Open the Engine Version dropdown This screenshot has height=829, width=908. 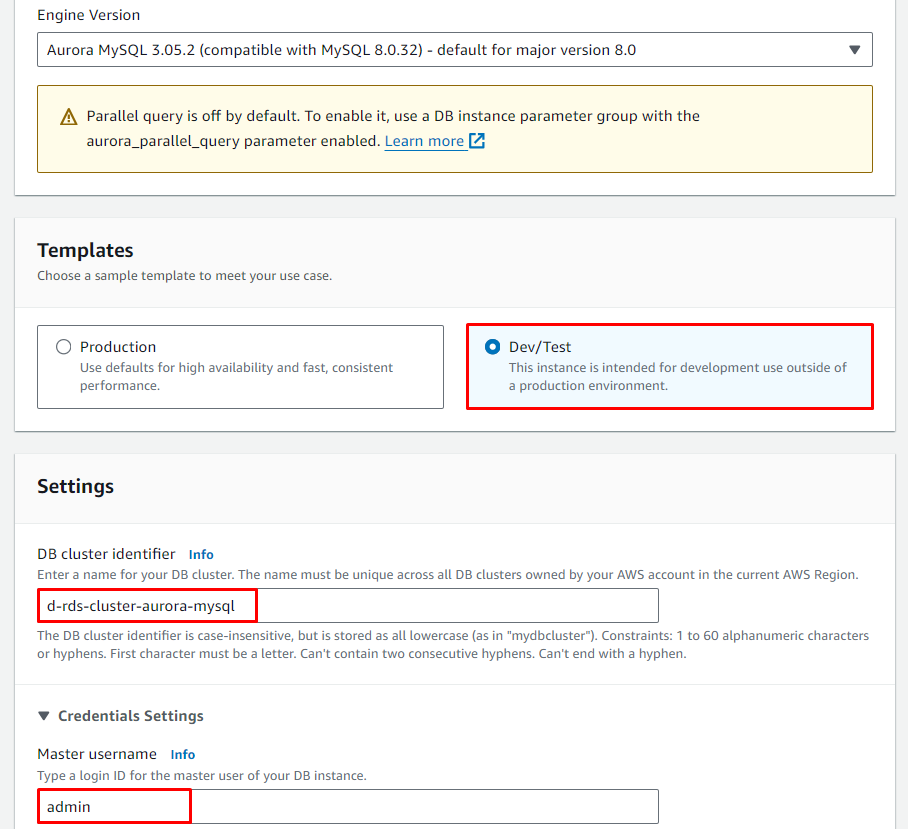point(440,50)
